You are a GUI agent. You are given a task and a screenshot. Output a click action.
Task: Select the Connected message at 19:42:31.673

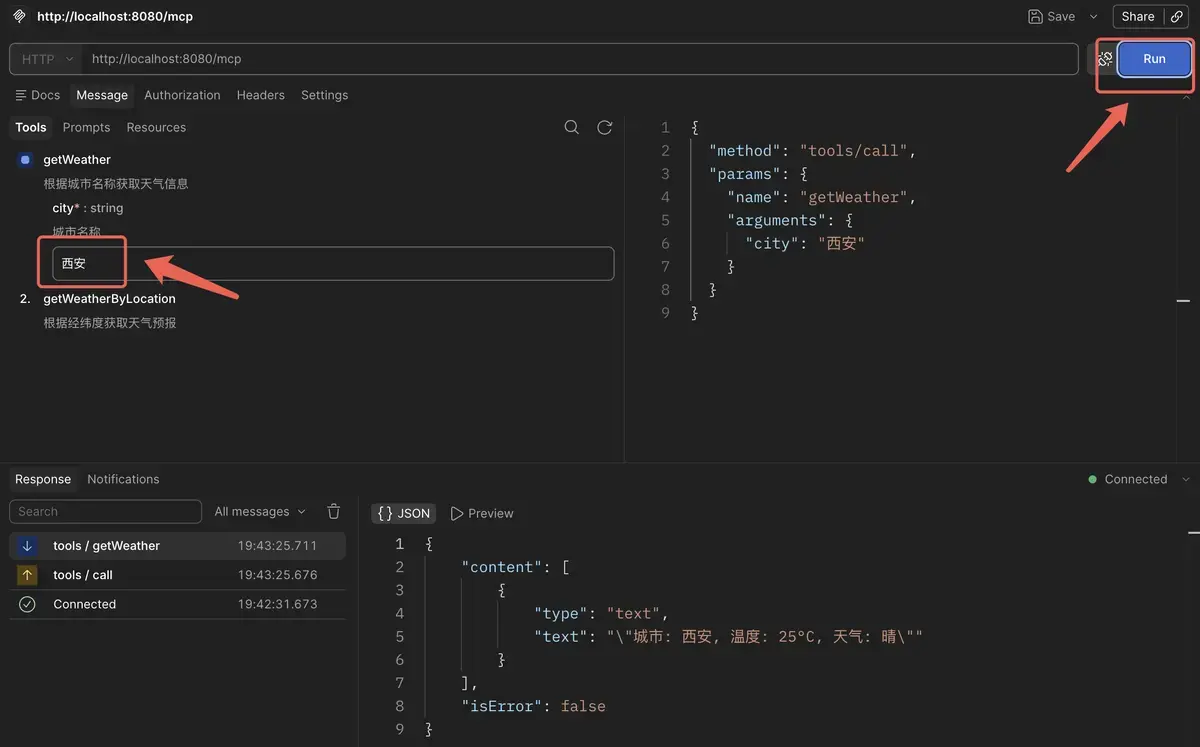[178, 604]
